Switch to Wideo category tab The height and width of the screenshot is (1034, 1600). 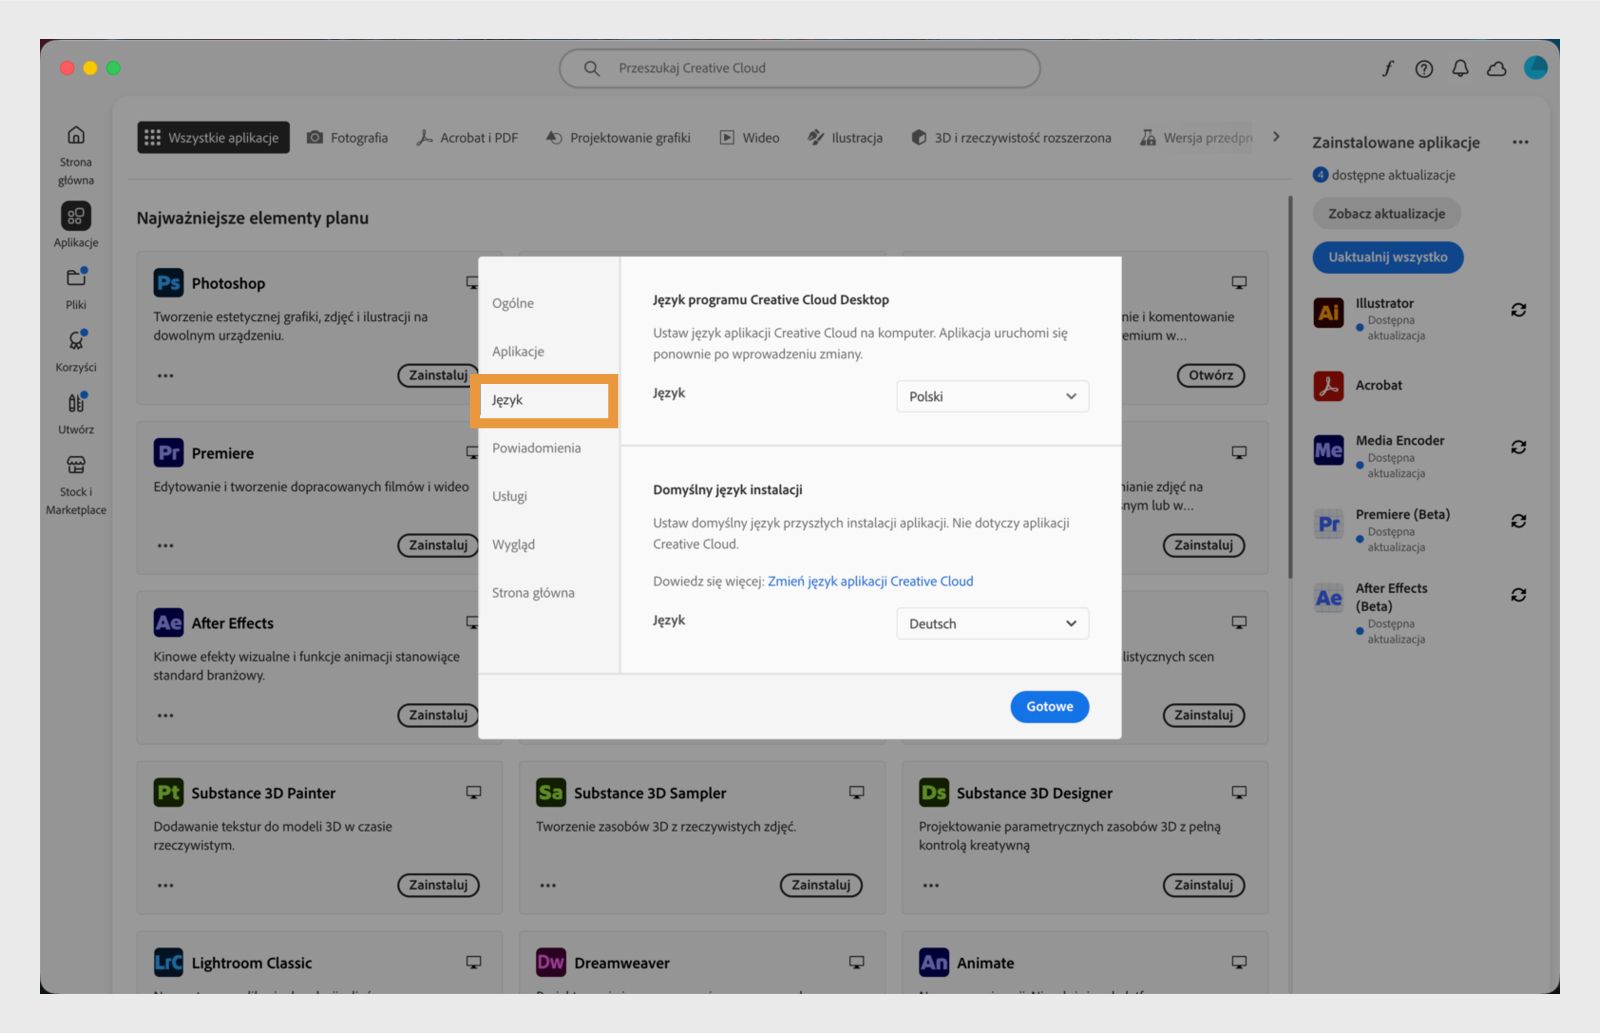point(750,137)
